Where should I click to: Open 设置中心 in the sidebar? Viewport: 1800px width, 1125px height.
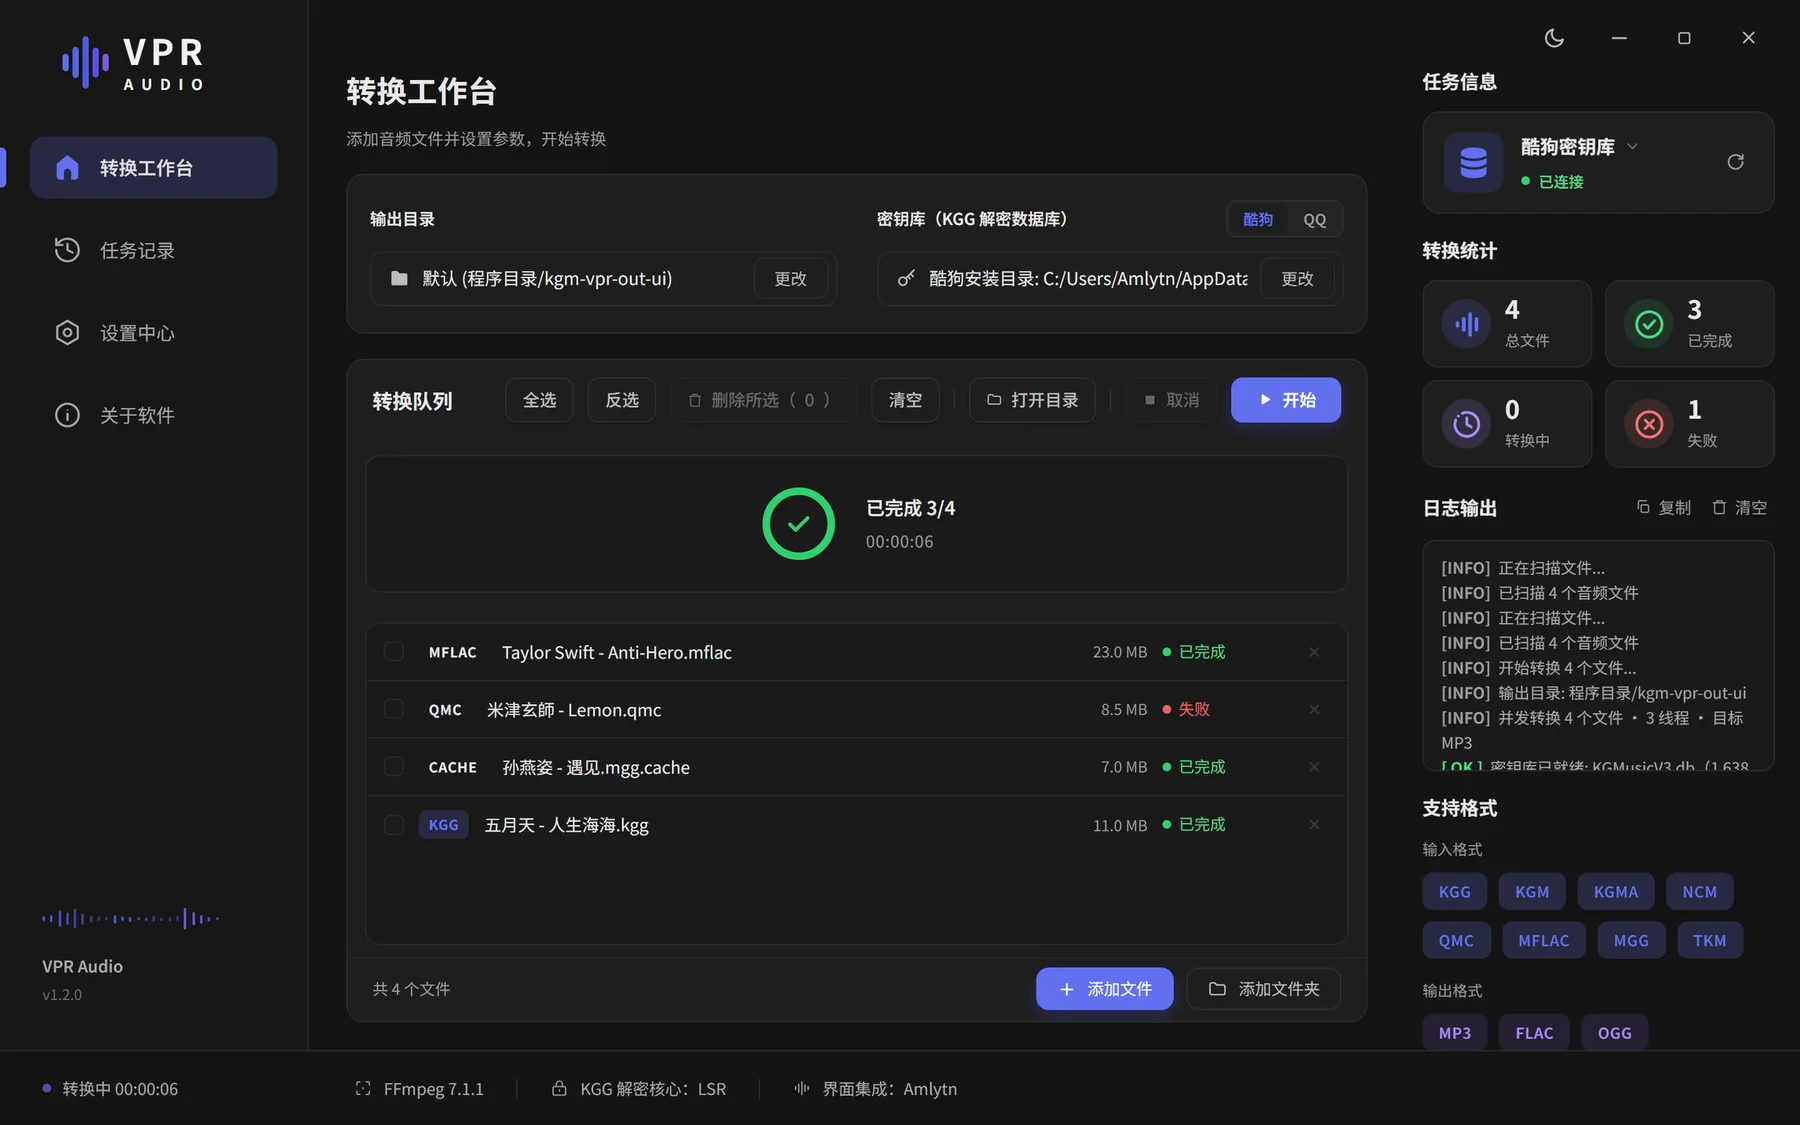pyautogui.click(x=154, y=333)
